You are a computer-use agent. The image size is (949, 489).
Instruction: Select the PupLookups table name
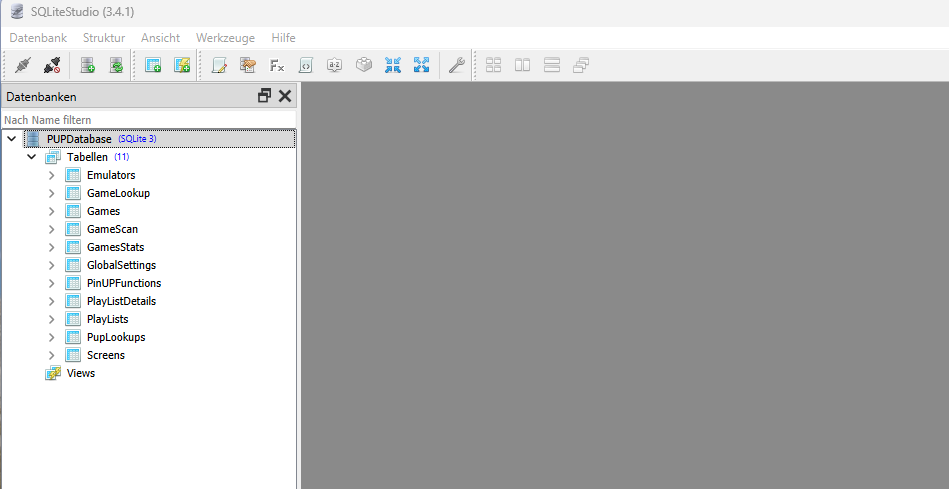coord(116,337)
